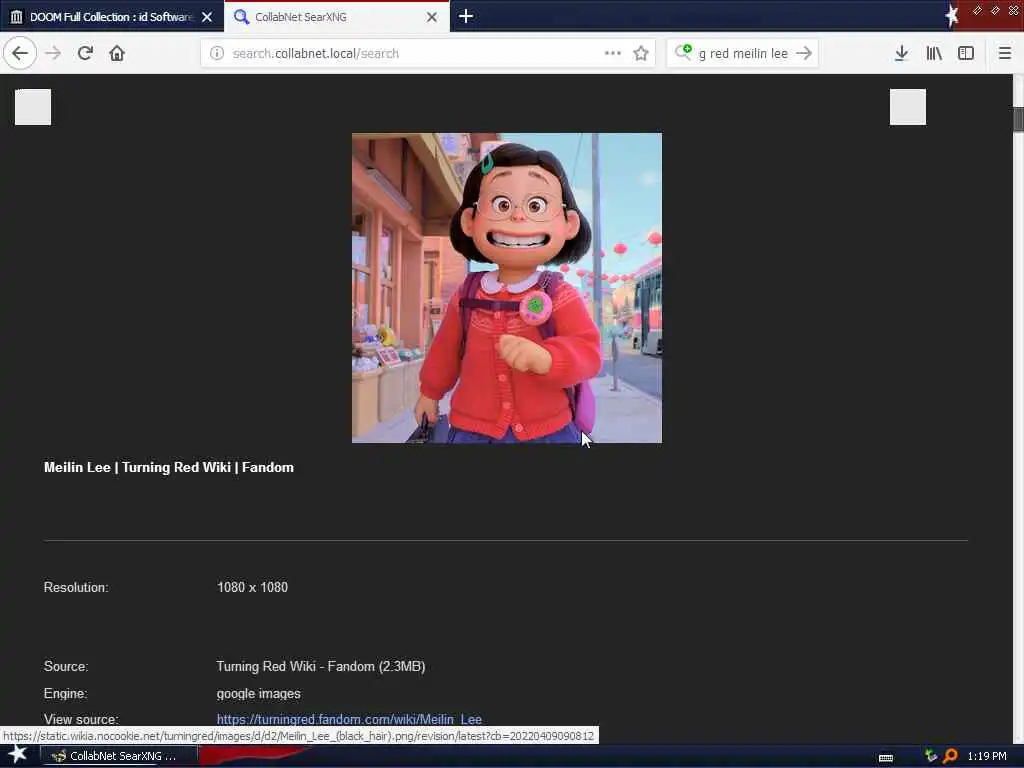Select the 'Turning Red Wiki - Fandom (2.3MB)' text

coord(321,666)
